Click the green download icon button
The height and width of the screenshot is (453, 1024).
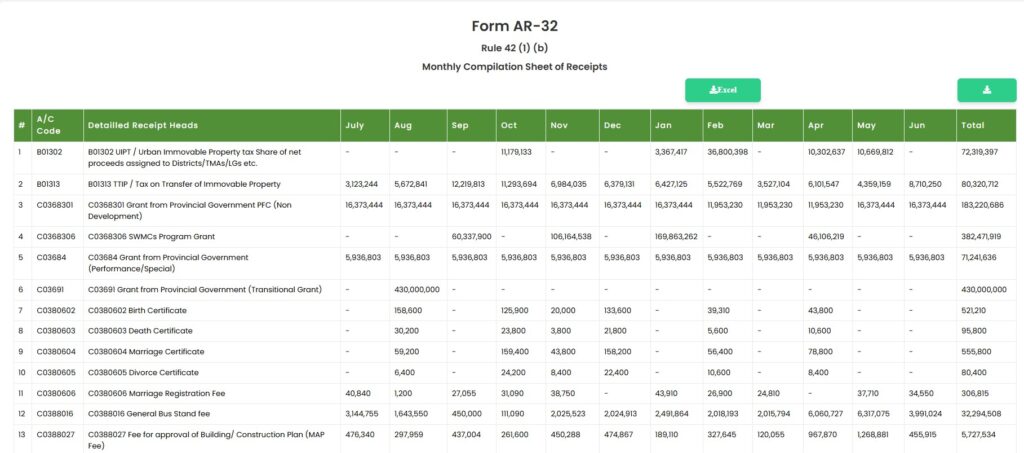(x=986, y=90)
